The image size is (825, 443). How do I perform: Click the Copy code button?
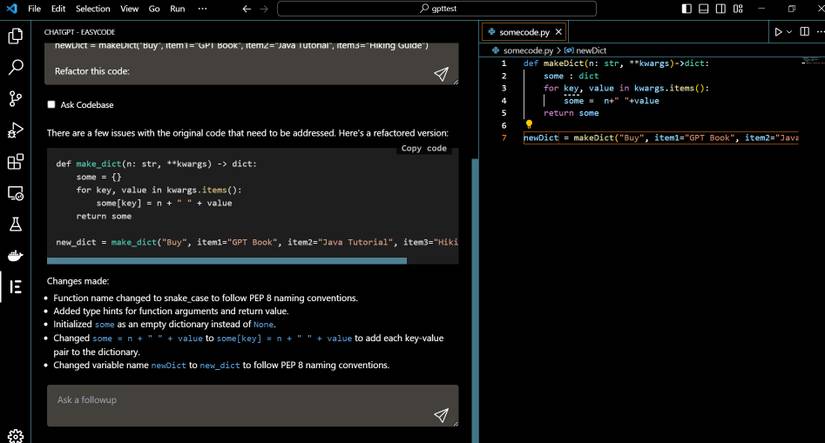[423, 148]
